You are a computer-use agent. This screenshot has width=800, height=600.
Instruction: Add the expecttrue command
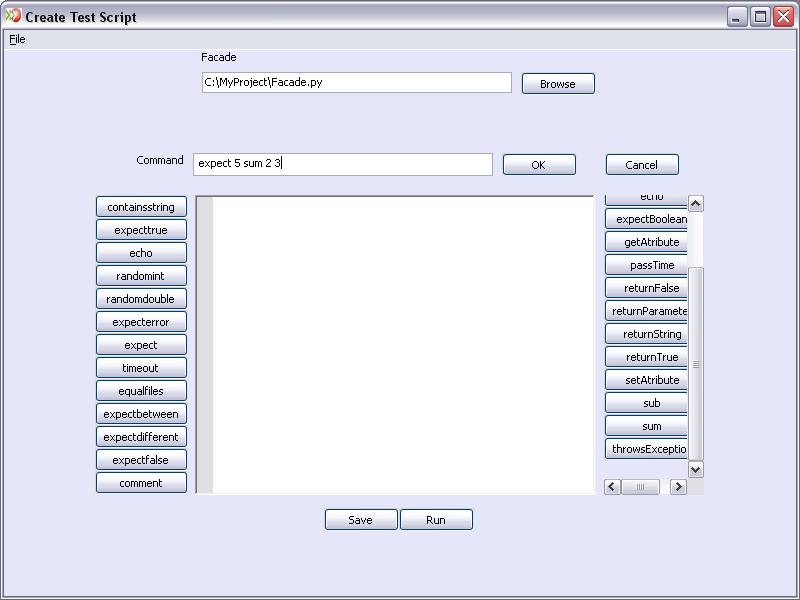click(x=141, y=230)
